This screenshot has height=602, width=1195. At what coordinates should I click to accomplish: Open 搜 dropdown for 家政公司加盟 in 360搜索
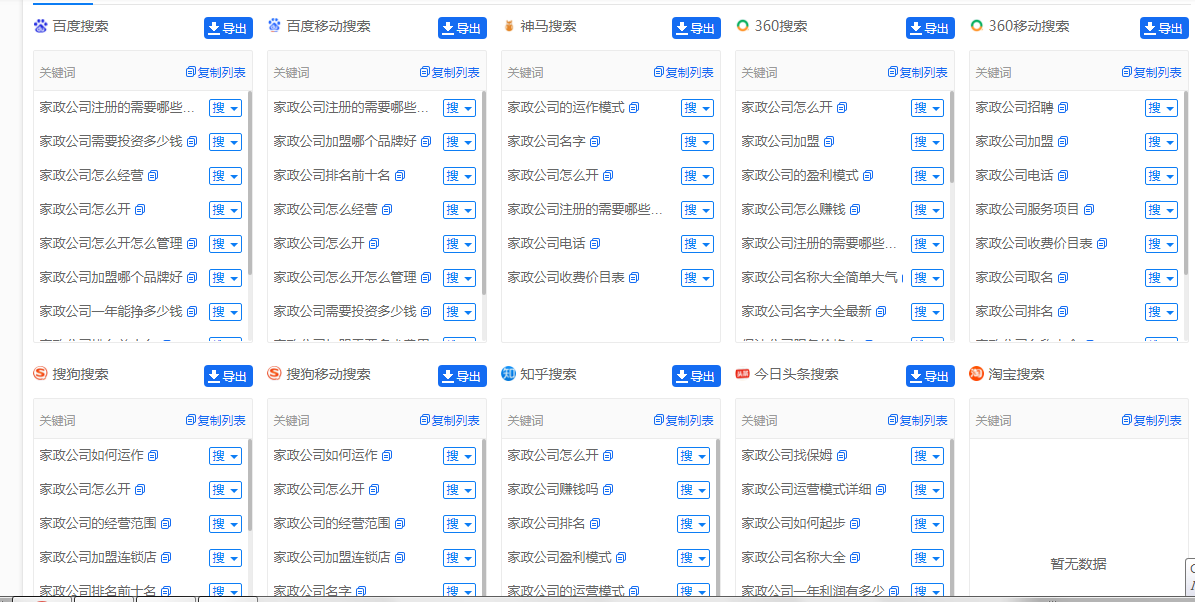tap(927, 142)
